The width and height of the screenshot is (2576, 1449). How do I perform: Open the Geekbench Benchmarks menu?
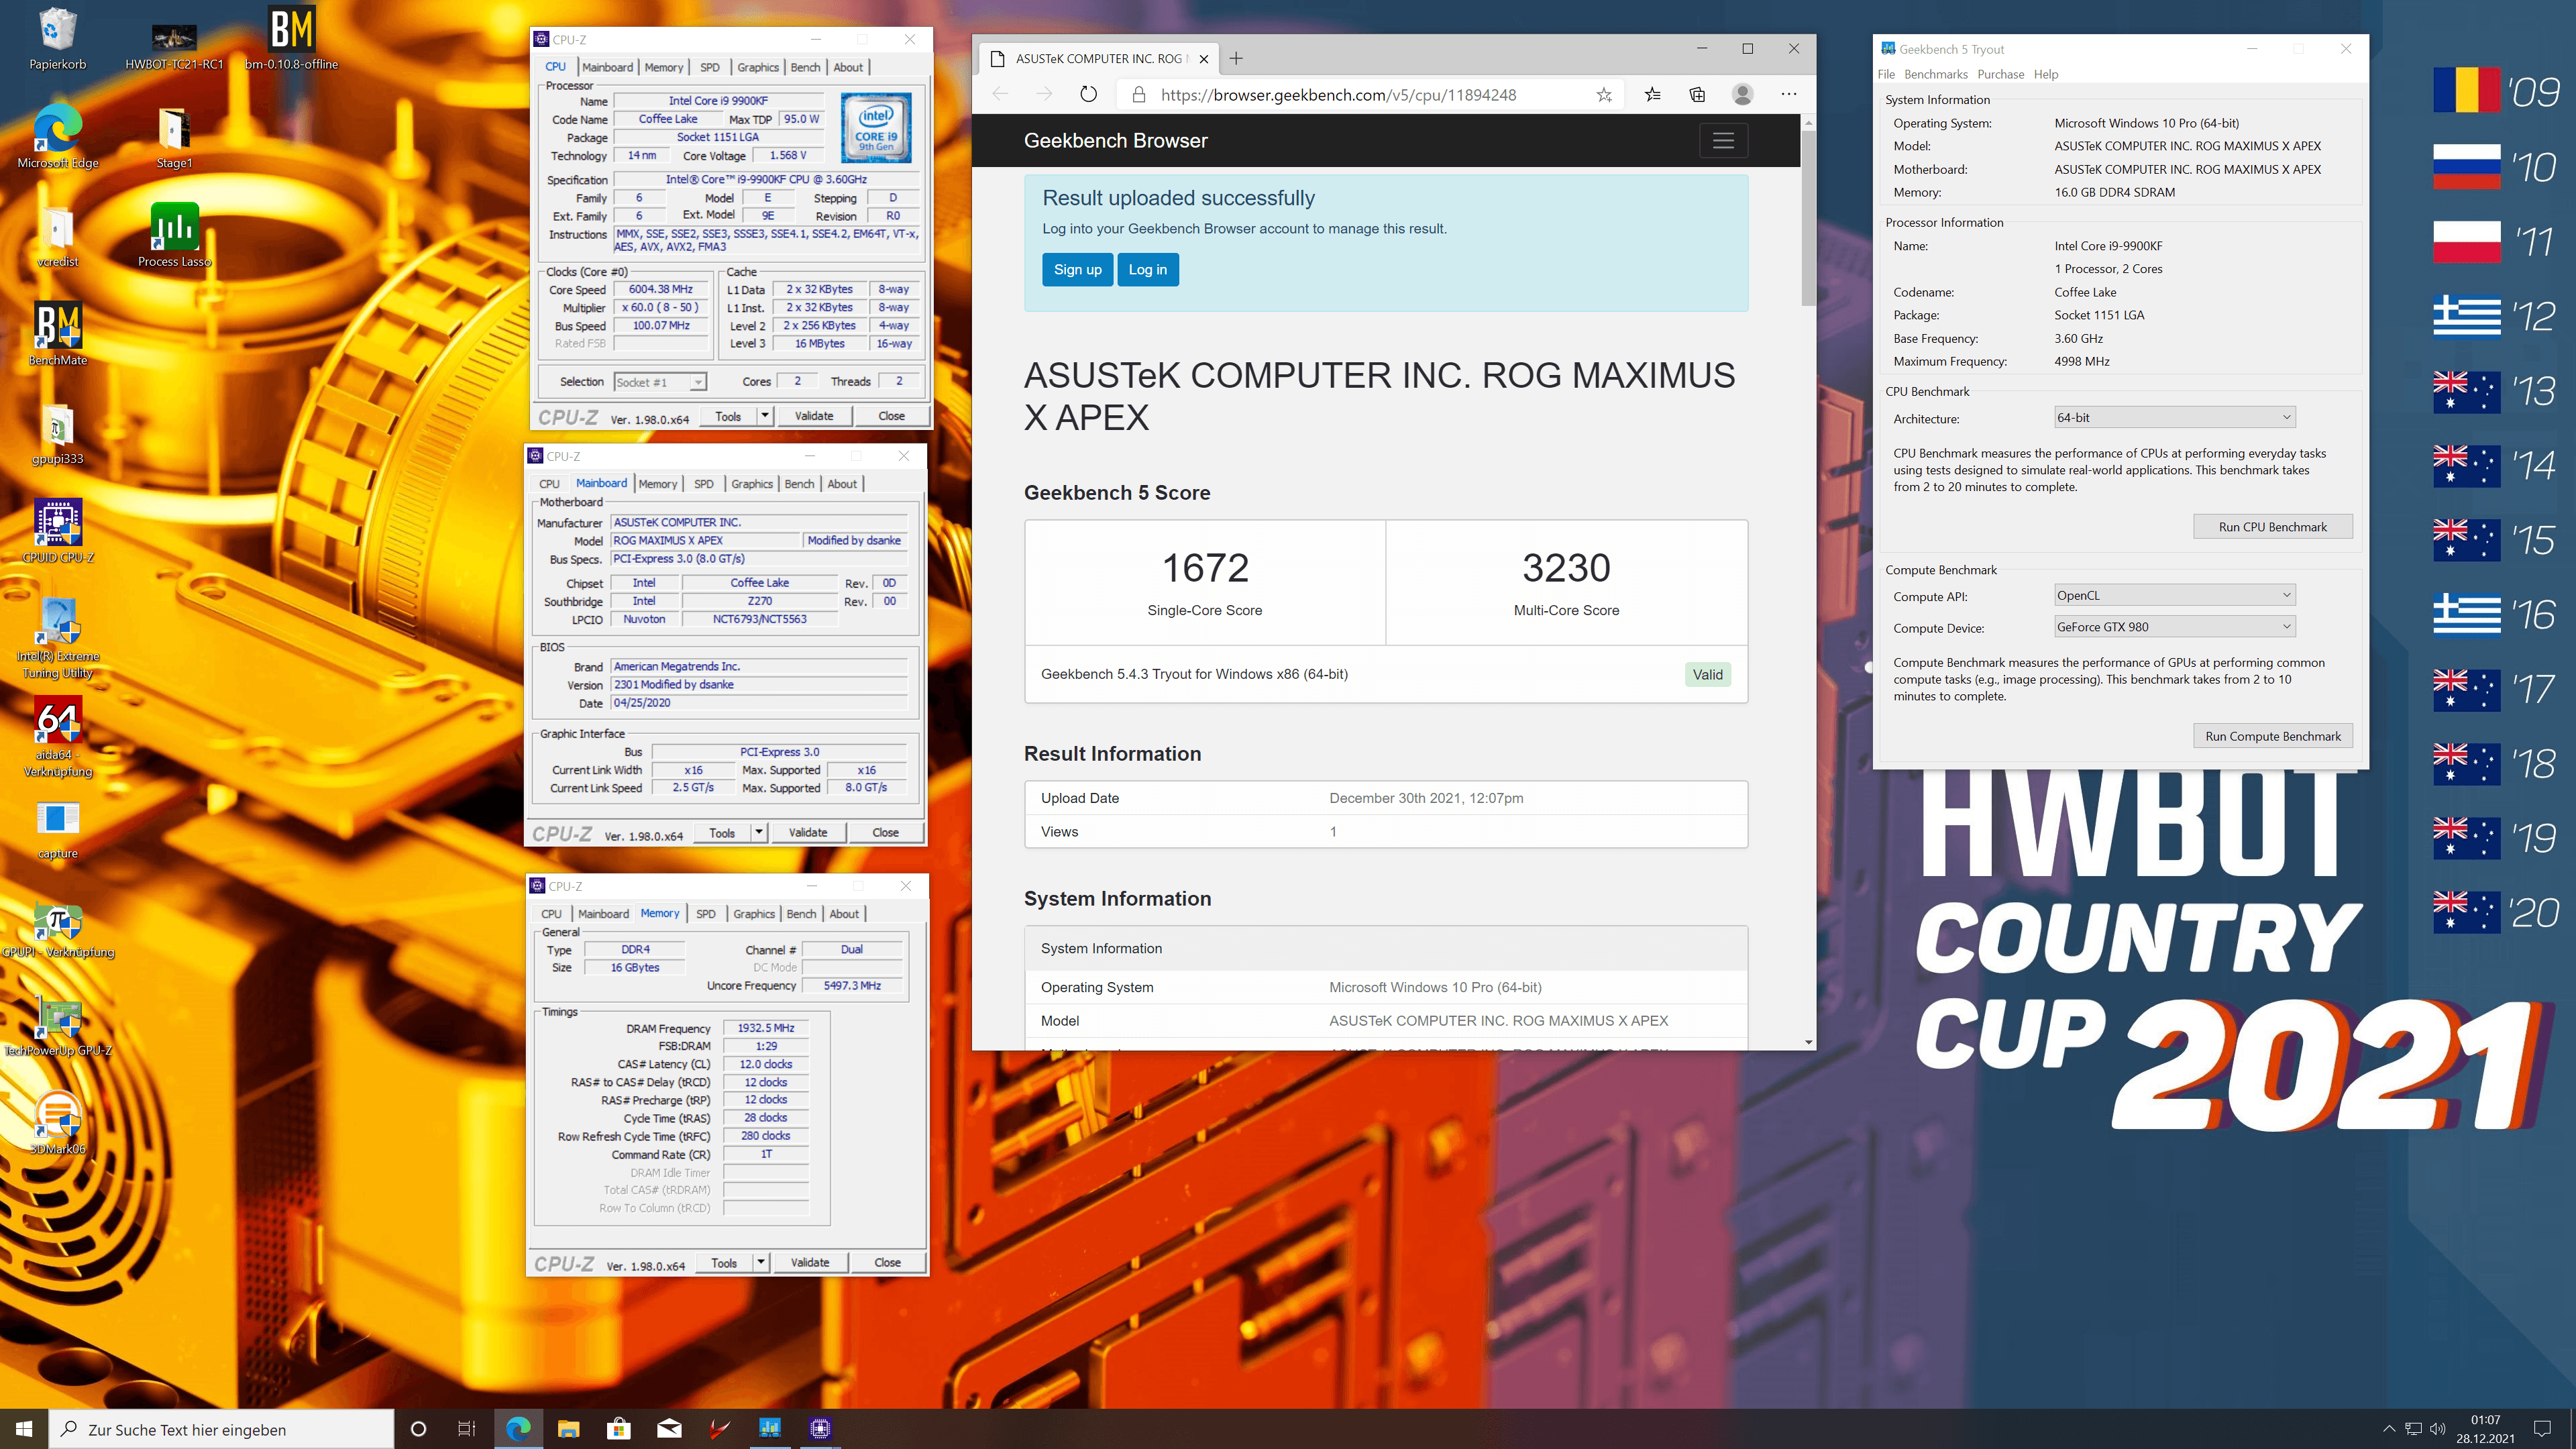tap(1935, 74)
